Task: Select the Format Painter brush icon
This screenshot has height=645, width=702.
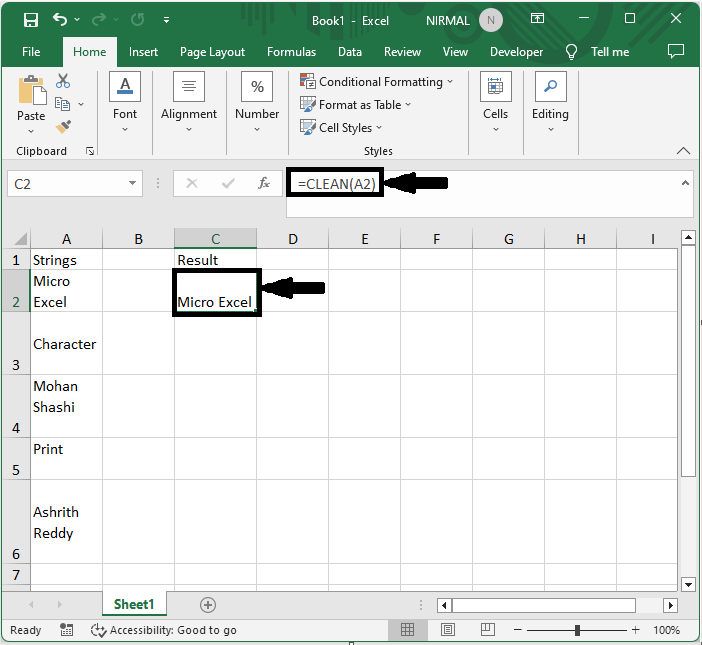Action: pos(63,127)
